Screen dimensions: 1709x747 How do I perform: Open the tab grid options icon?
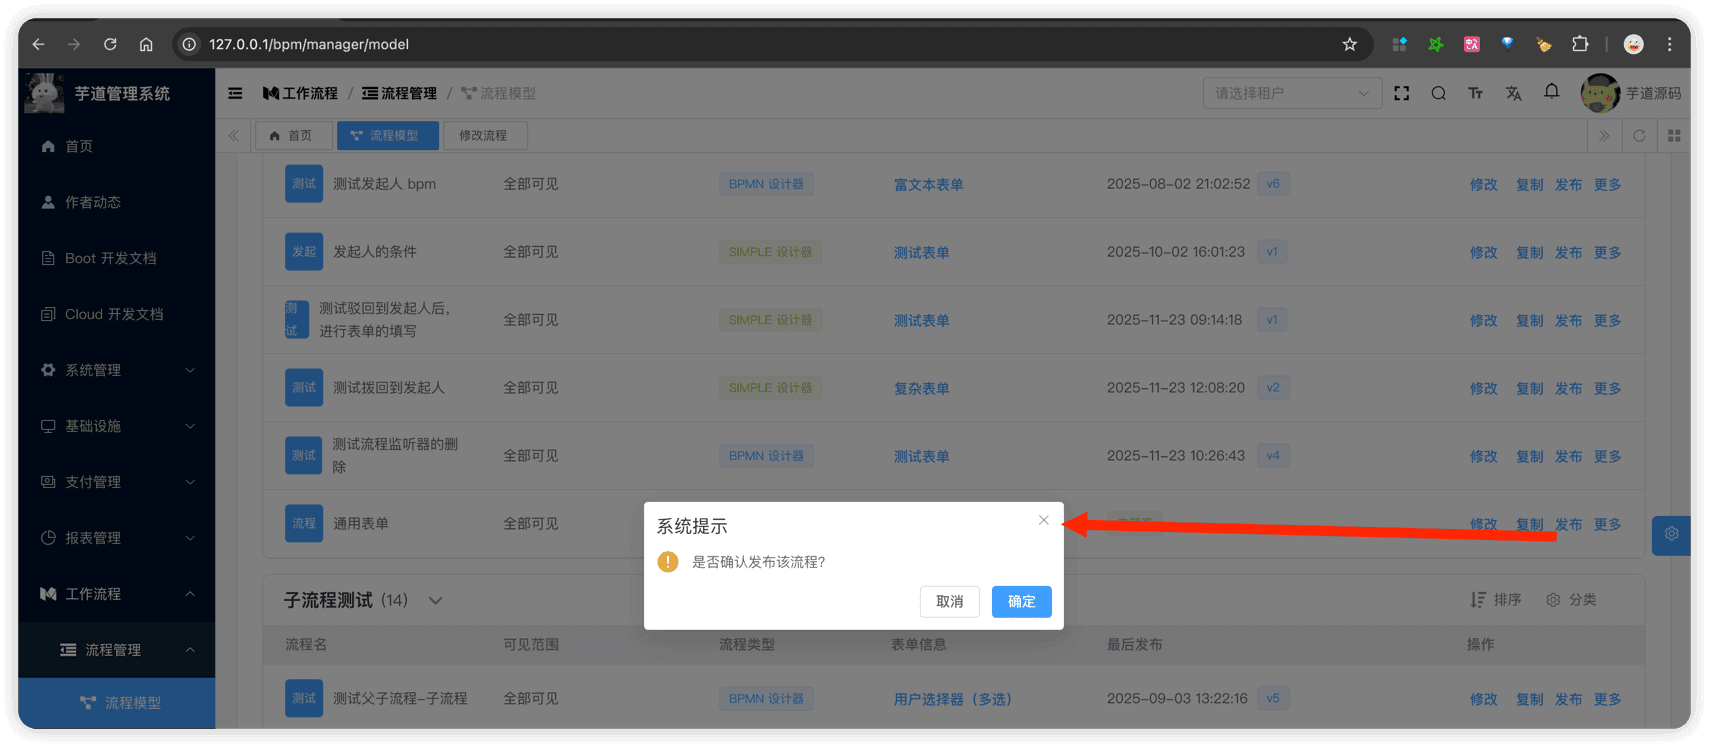(1674, 136)
